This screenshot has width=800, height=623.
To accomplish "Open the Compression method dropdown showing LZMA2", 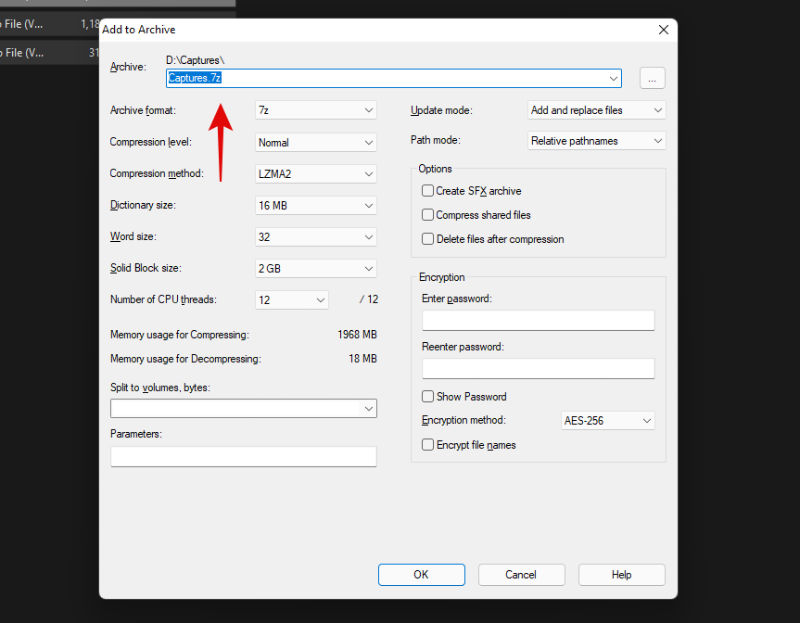I will [x=316, y=174].
